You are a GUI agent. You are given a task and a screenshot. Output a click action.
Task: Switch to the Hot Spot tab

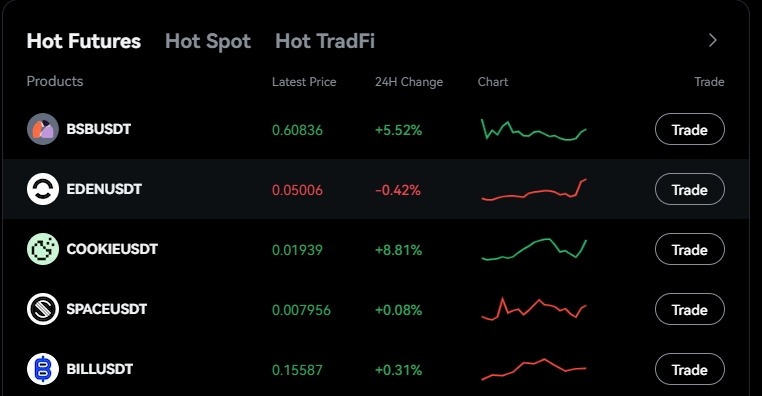click(208, 41)
